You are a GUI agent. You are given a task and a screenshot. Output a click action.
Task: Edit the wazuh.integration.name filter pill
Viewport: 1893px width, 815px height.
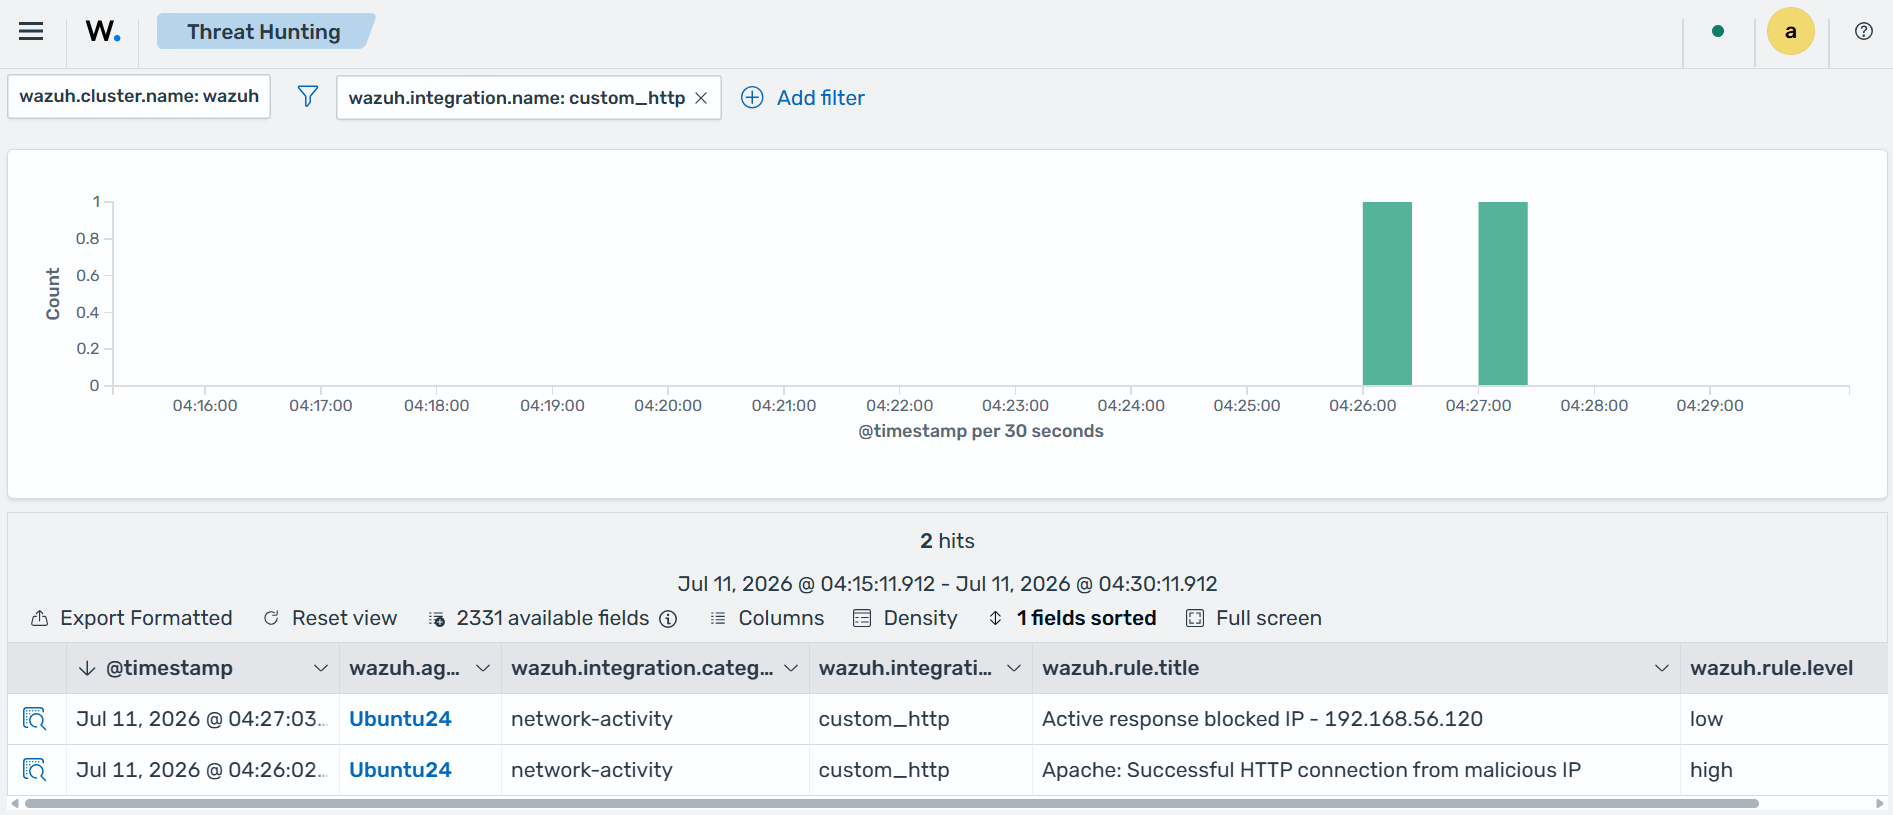[x=516, y=98]
